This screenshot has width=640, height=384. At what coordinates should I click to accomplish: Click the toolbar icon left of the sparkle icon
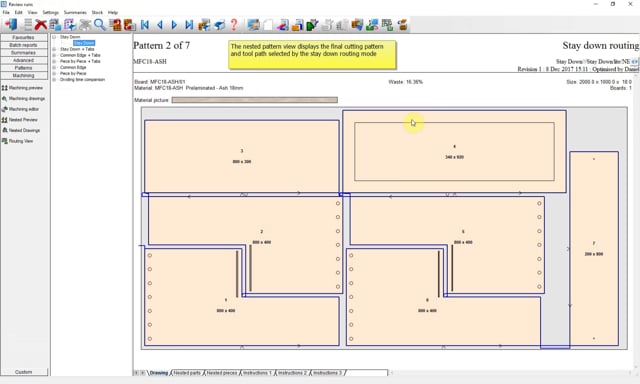pos(55,24)
